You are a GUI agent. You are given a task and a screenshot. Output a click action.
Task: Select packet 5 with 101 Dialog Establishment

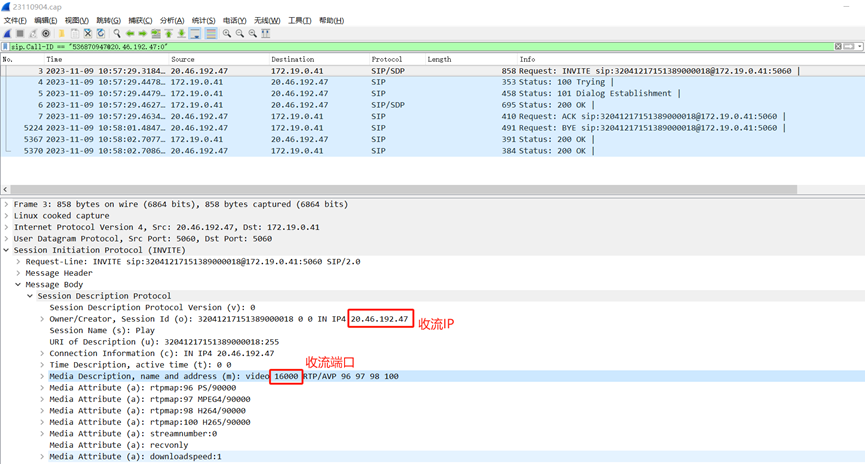click(x=432, y=94)
